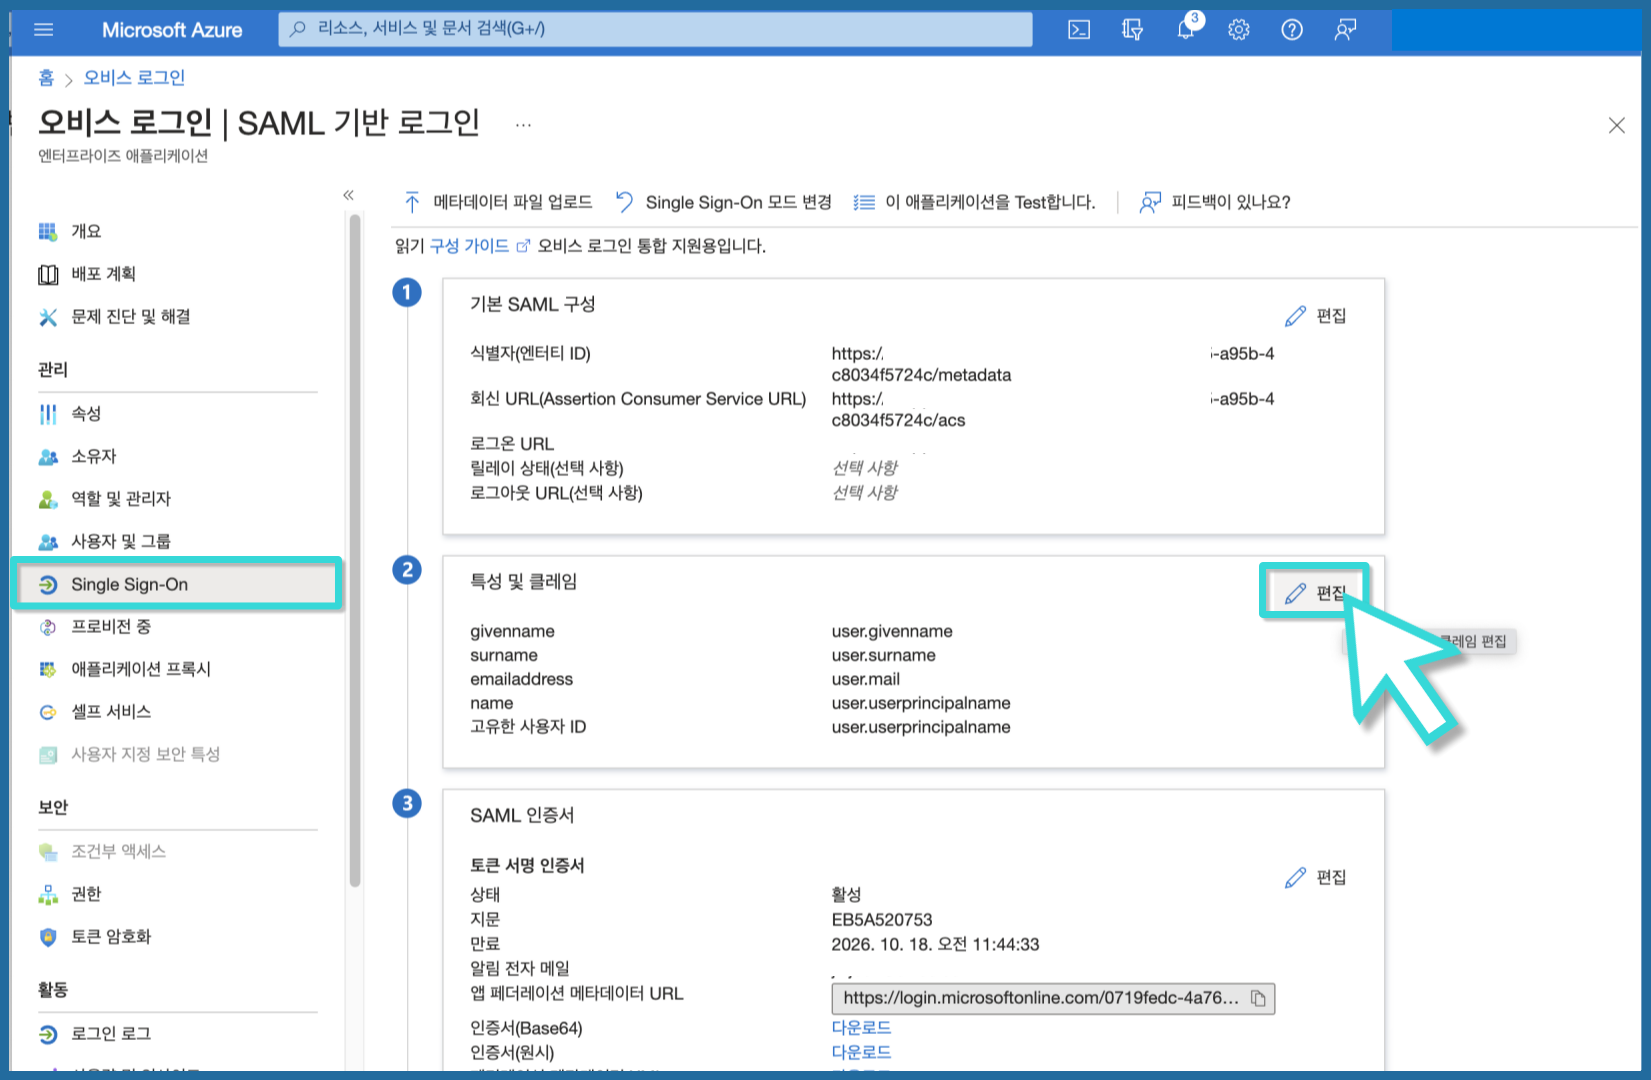Open the notifications bell

coord(1186,30)
